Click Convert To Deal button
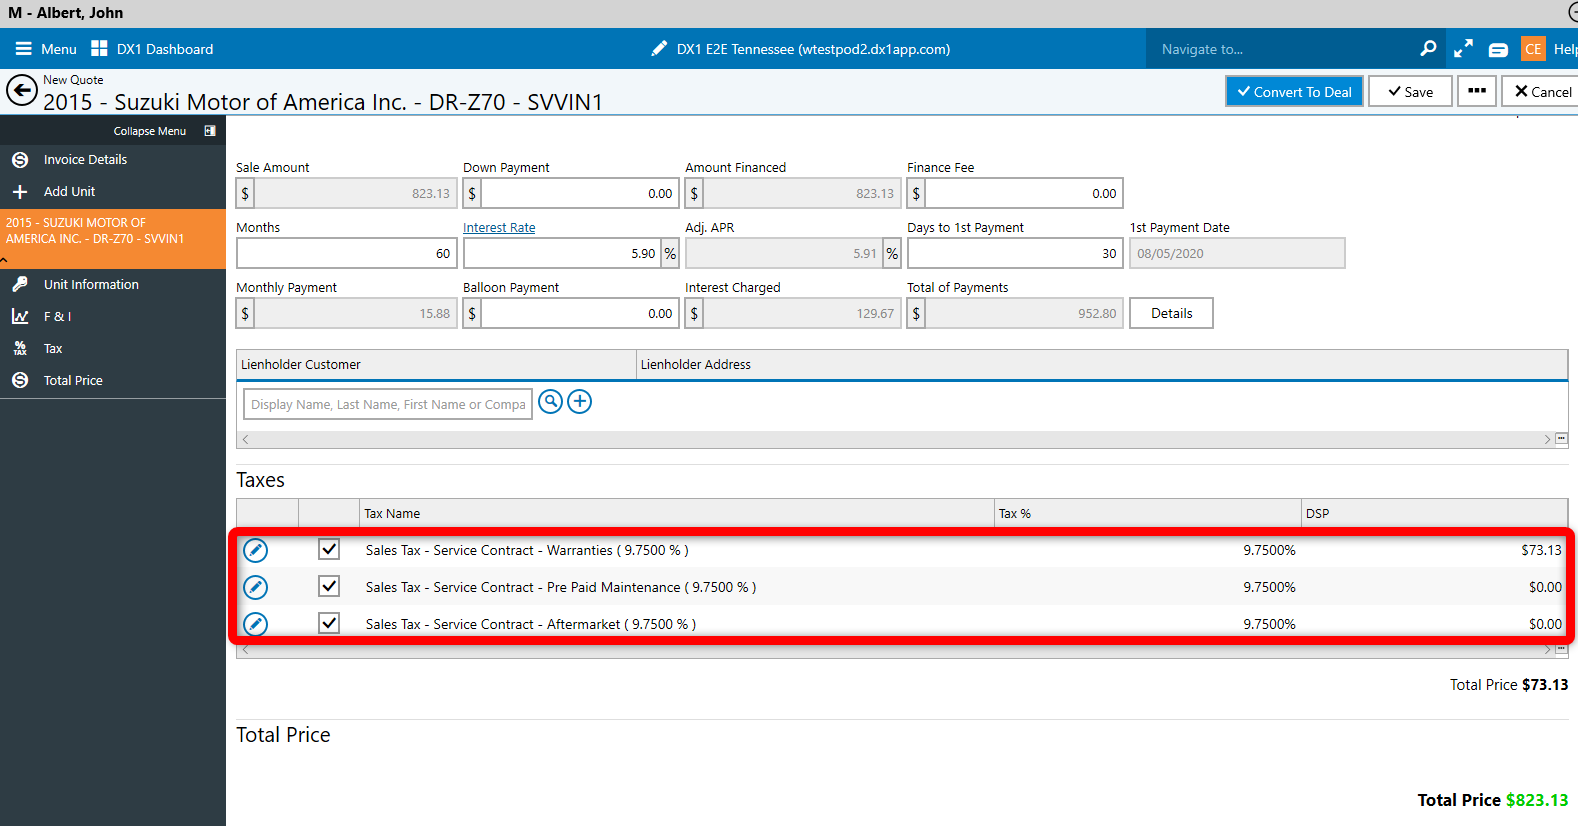 pyautogui.click(x=1294, y=91)
